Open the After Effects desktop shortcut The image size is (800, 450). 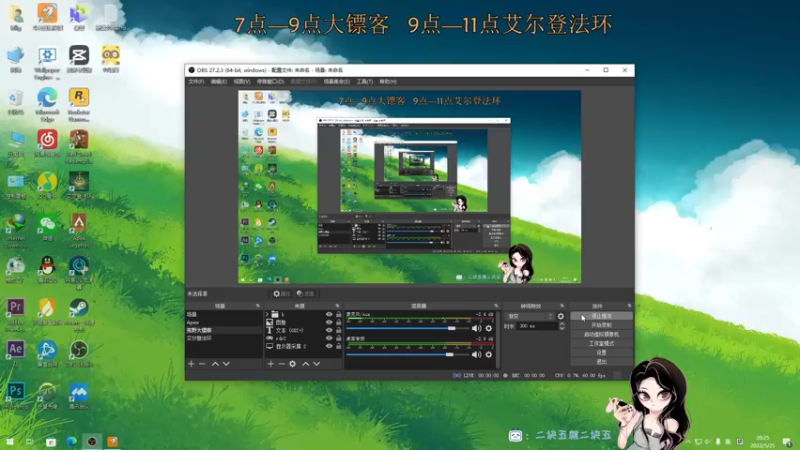(x=16, y=354)
